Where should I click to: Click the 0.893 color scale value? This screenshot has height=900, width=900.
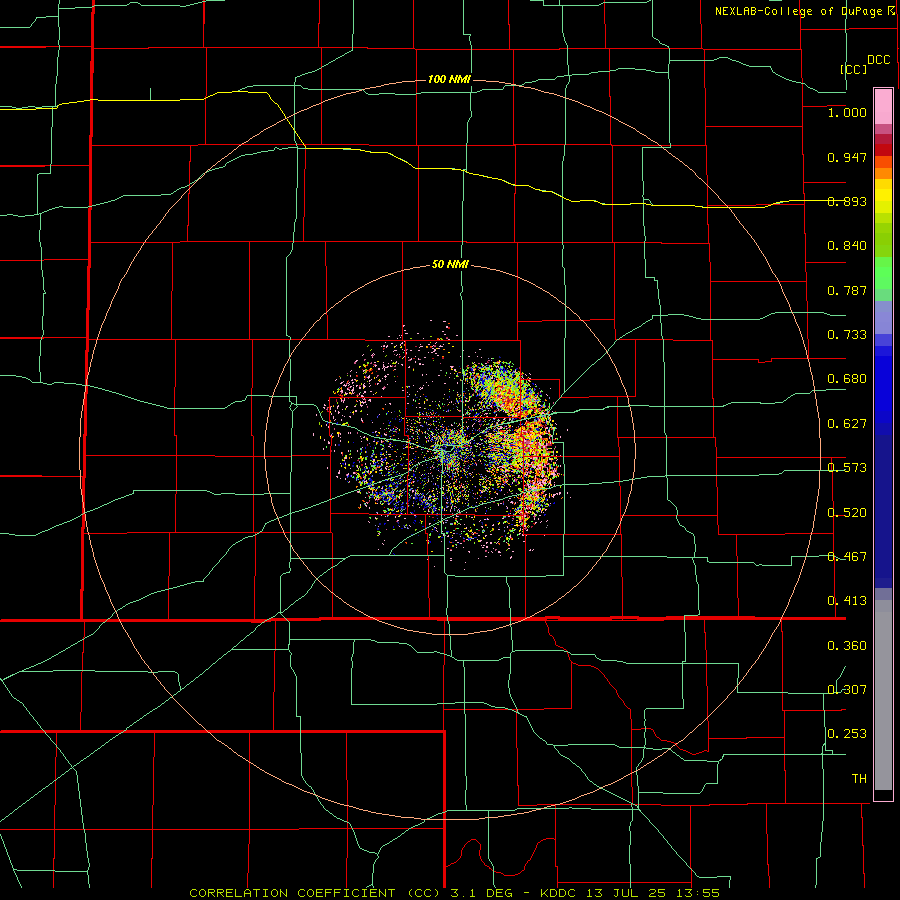pyautogui.click(x=847, y=201)
